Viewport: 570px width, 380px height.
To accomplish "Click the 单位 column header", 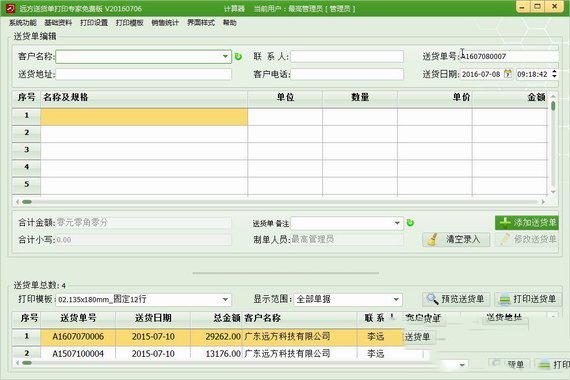I will (285, 97).
